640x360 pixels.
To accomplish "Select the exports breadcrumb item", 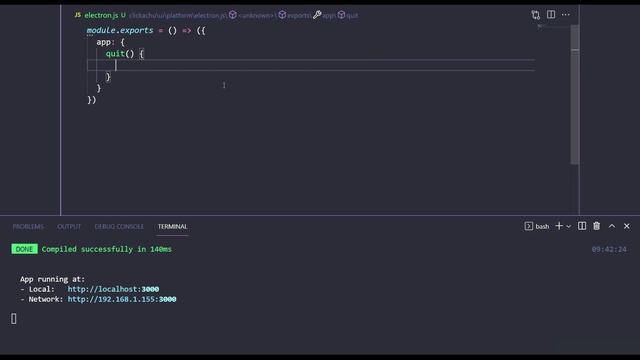I will (294, 16).
